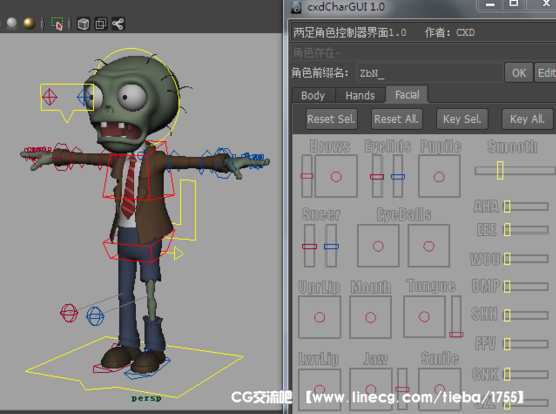556x414 pixels.
Task: Select the Eyelids blue slider handle
Action: click(x=398, y=177)
